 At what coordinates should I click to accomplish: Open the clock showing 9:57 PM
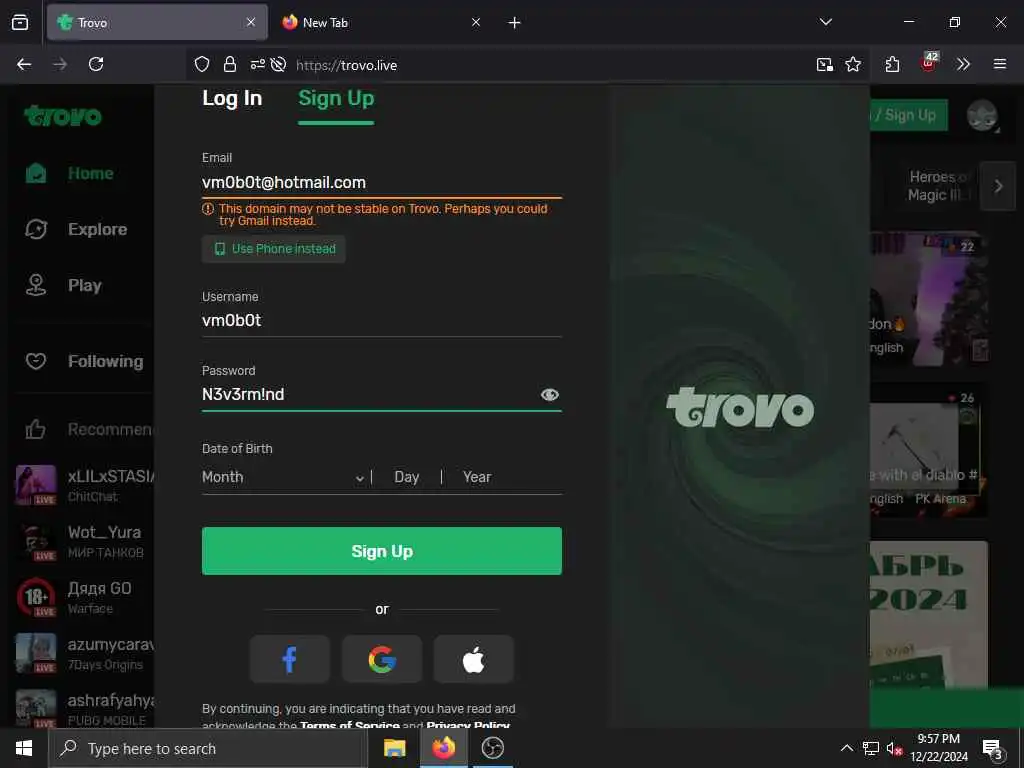click(938, 748)
